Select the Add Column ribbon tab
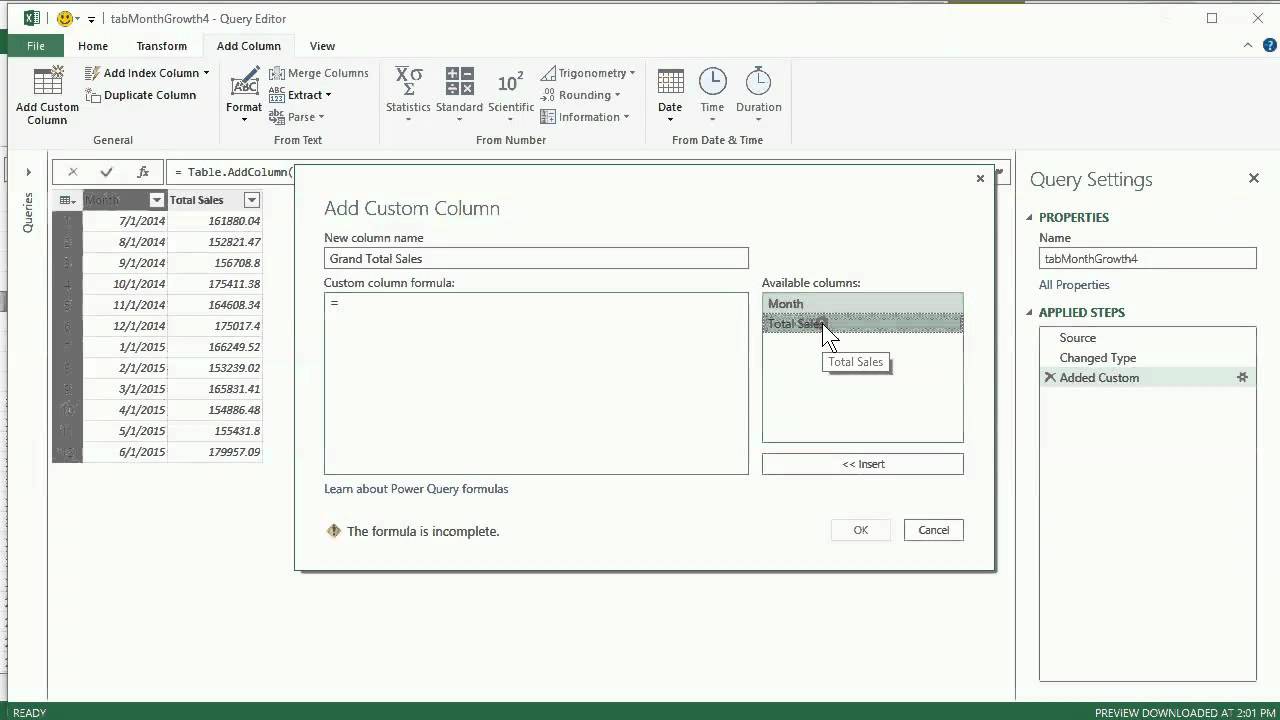1280x720 pixels. point(248,46)
